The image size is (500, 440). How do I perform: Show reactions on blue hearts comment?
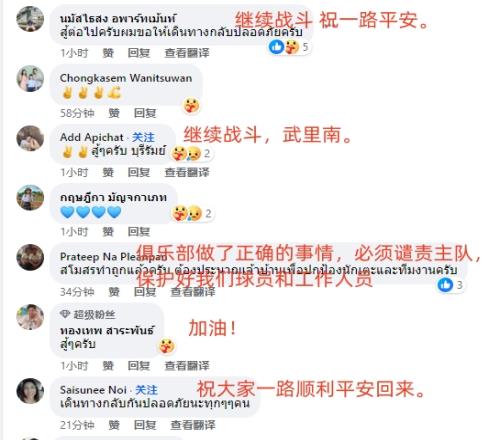point(192,213)
